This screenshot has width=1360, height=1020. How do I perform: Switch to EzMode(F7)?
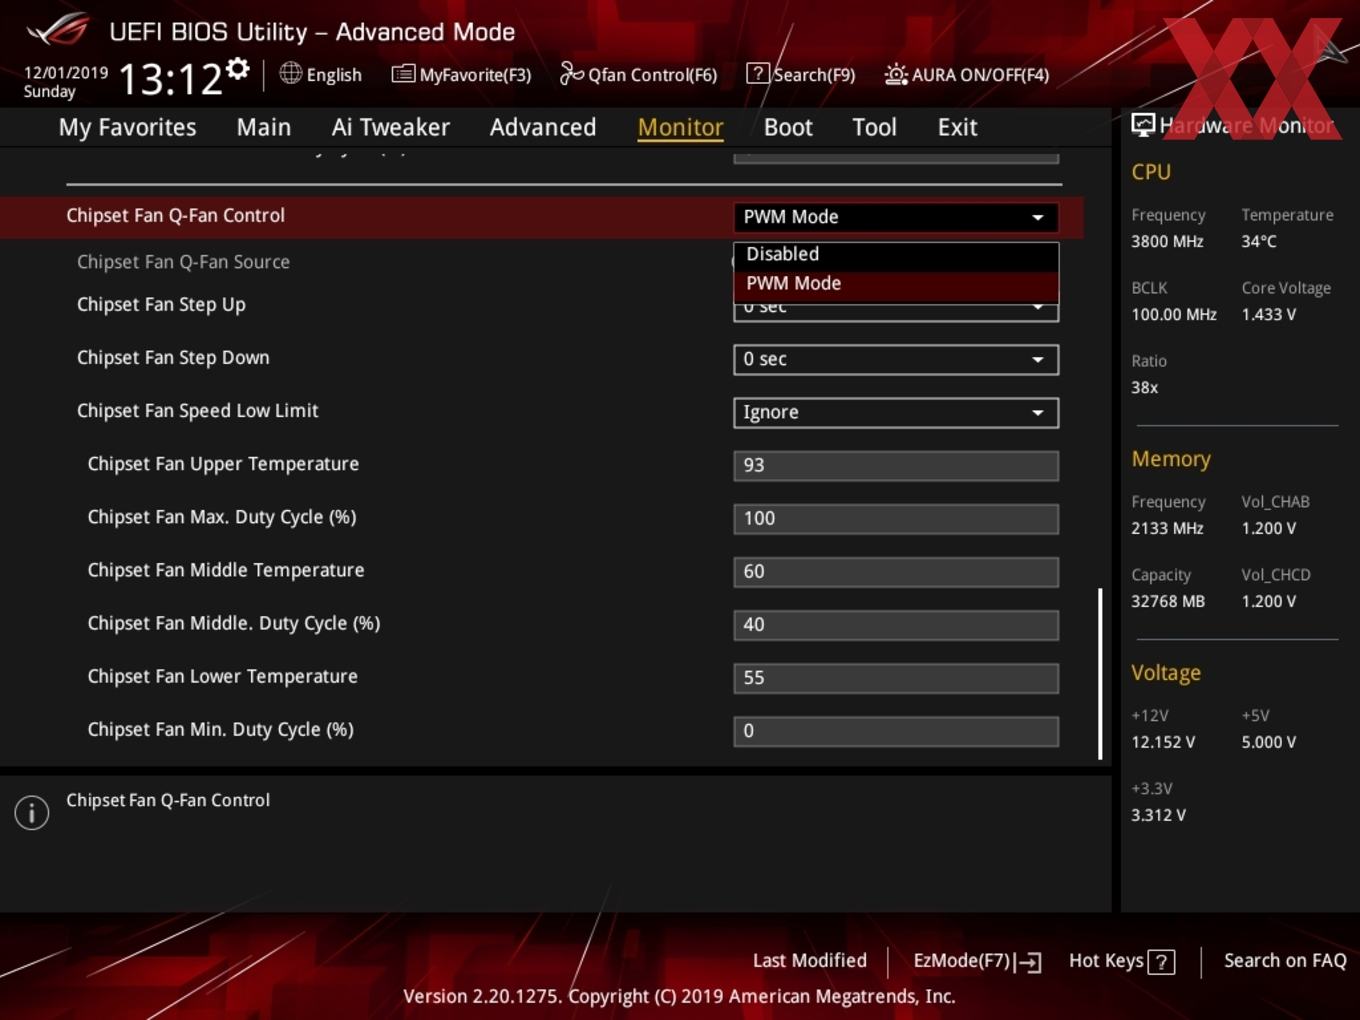click(x=962, y=961)
